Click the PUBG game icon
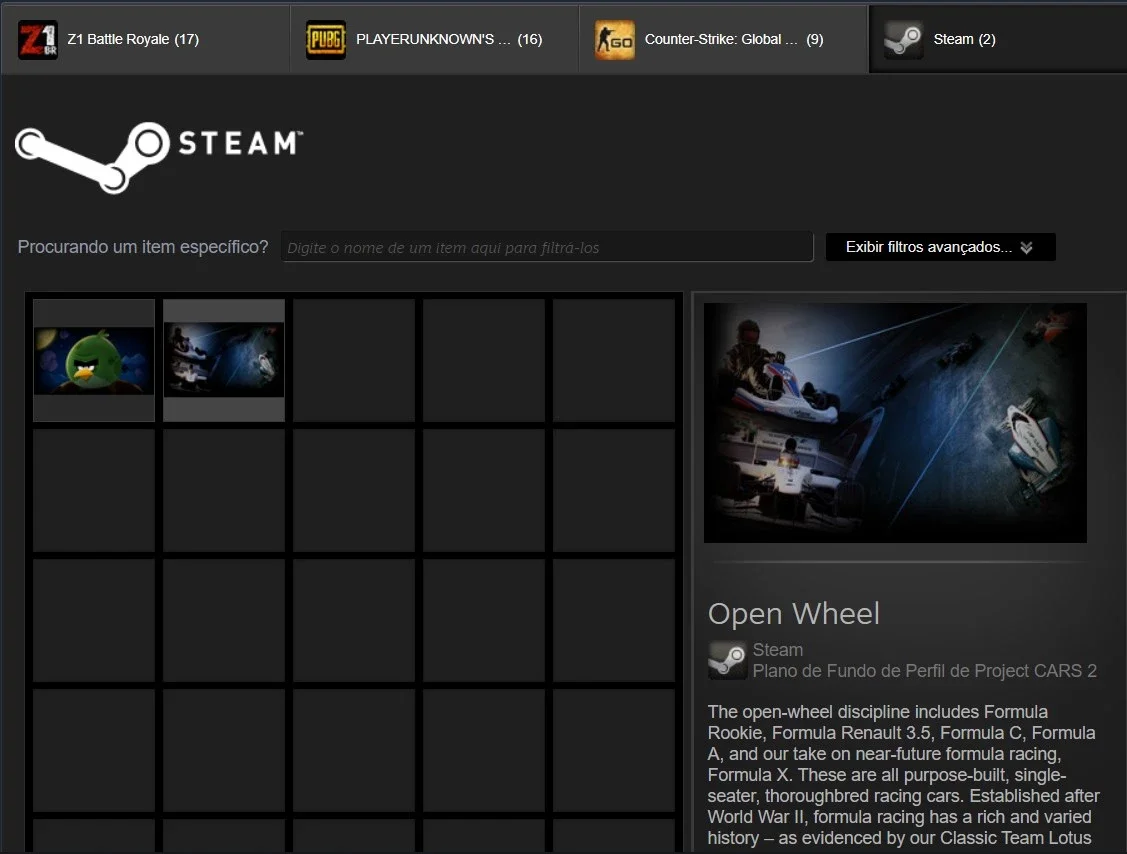 click(x=326, y=40)
